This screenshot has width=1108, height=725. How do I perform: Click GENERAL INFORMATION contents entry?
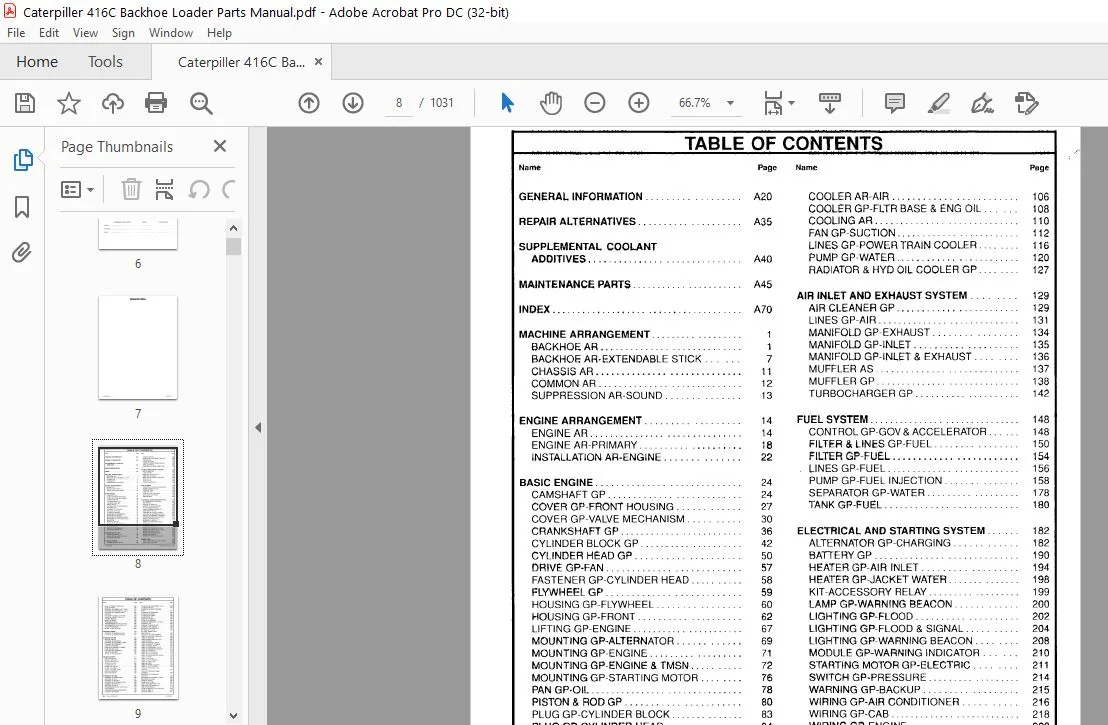click(580, 196)
